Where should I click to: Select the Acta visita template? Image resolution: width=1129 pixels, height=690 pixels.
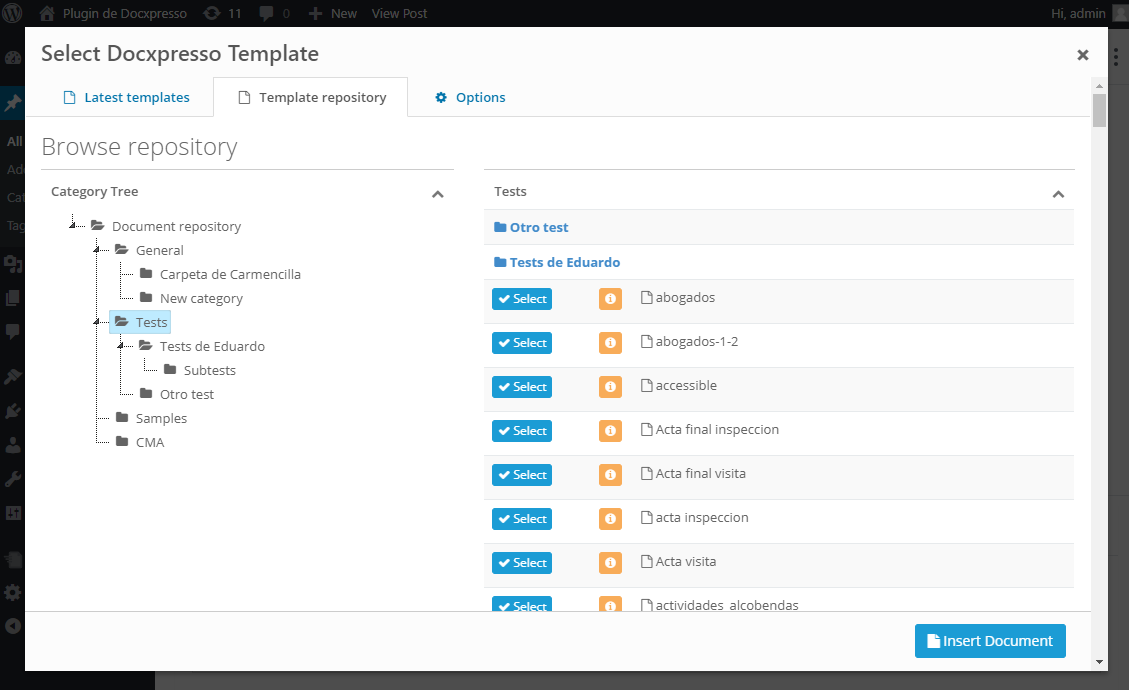point(522,563)
